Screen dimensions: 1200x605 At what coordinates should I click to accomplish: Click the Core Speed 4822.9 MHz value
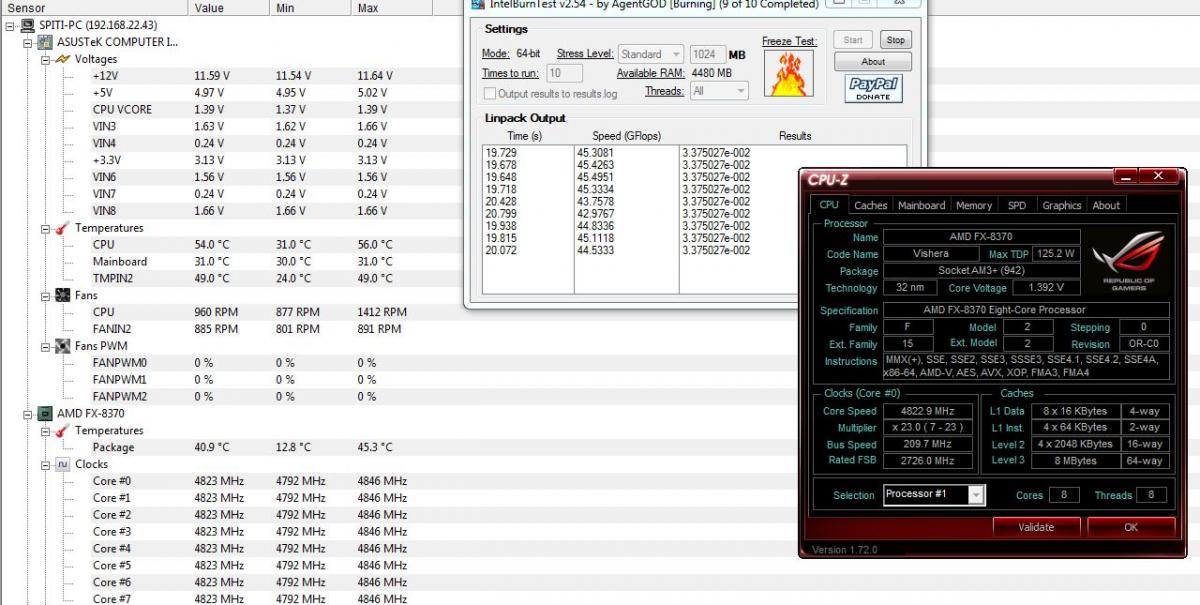pyautogui.click(x=926, y=411)
